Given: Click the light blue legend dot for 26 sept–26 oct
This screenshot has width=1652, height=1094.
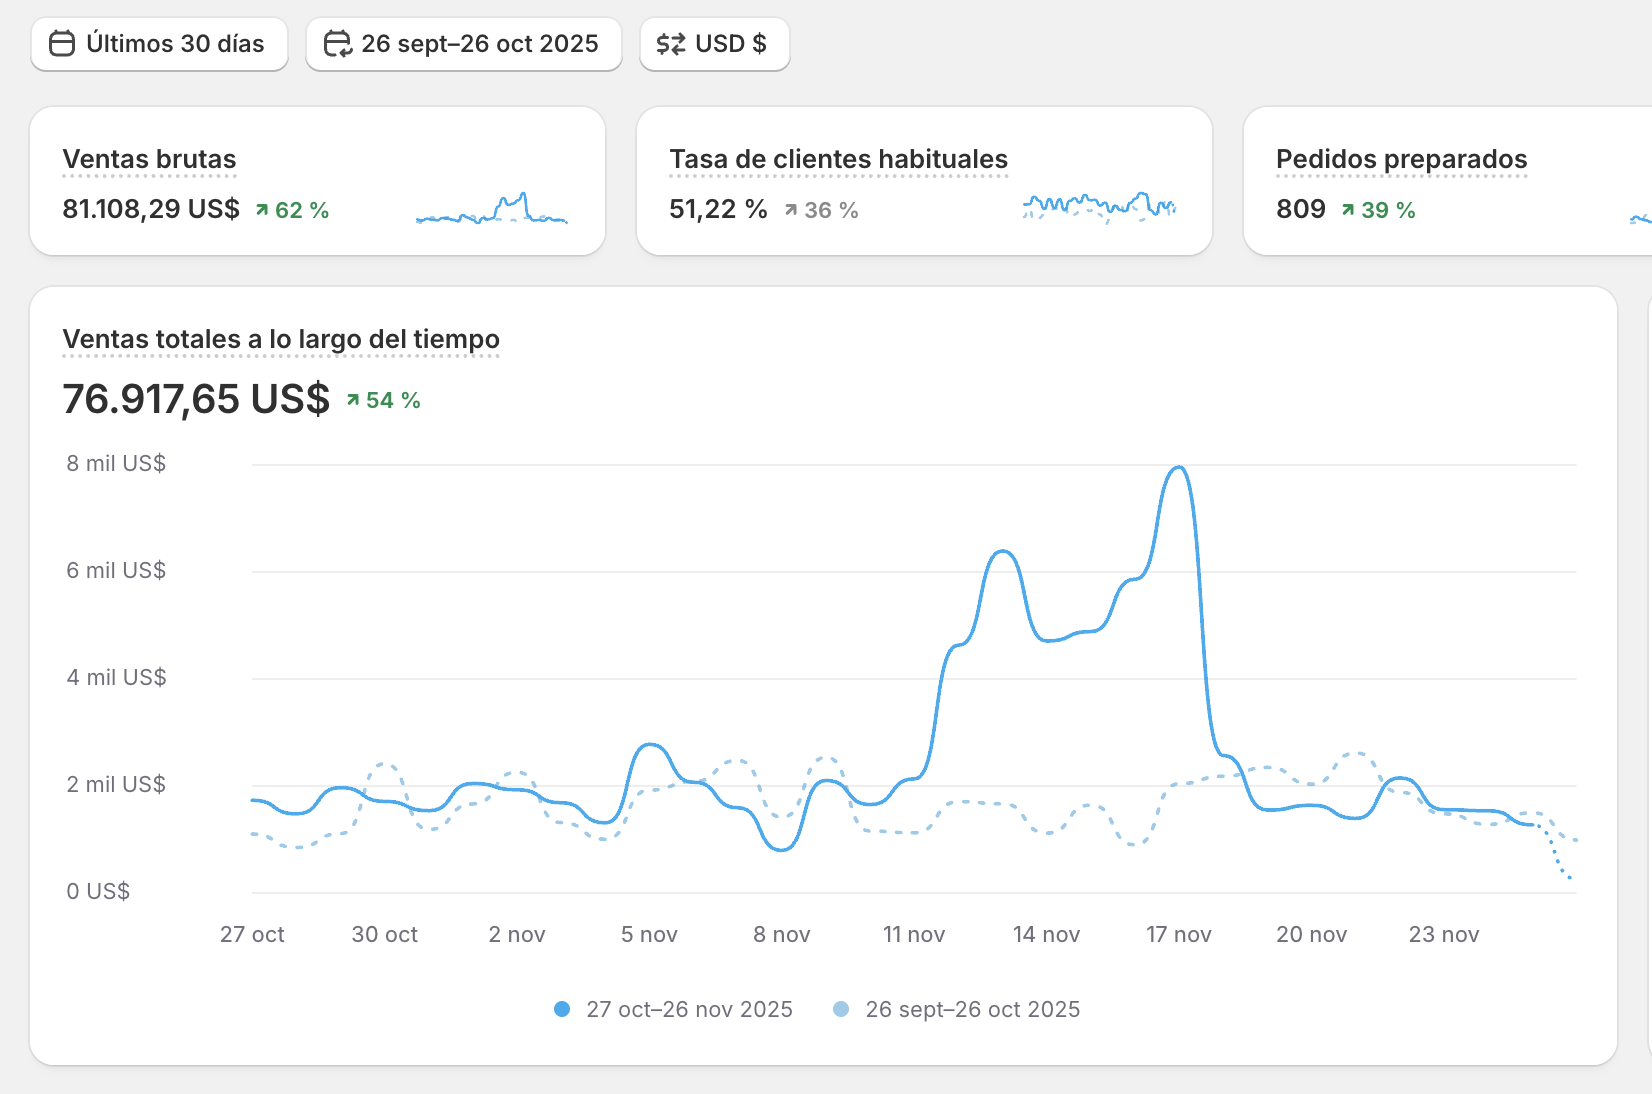Looking at the screenshot, I should pos(841,1009).
